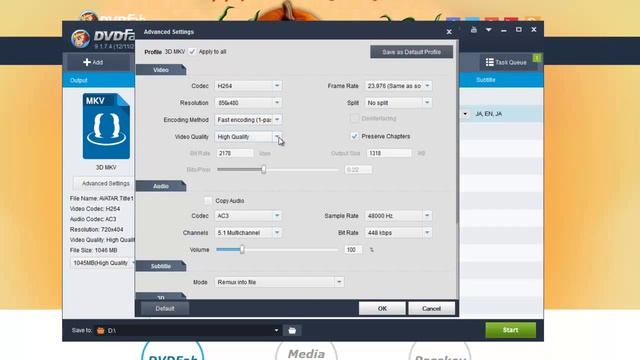Click the orange drive icon in Save to
Screen dimensions: 640x360
pyautogui.click(x=100, y=331)
